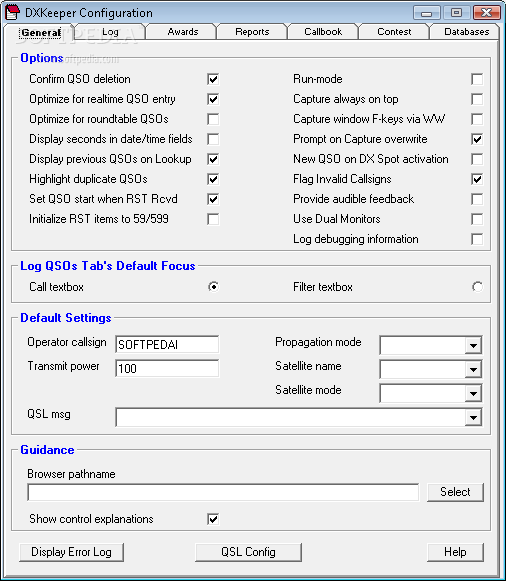
Task: Select Call textbox as default focus
Action: pos(213,287)
